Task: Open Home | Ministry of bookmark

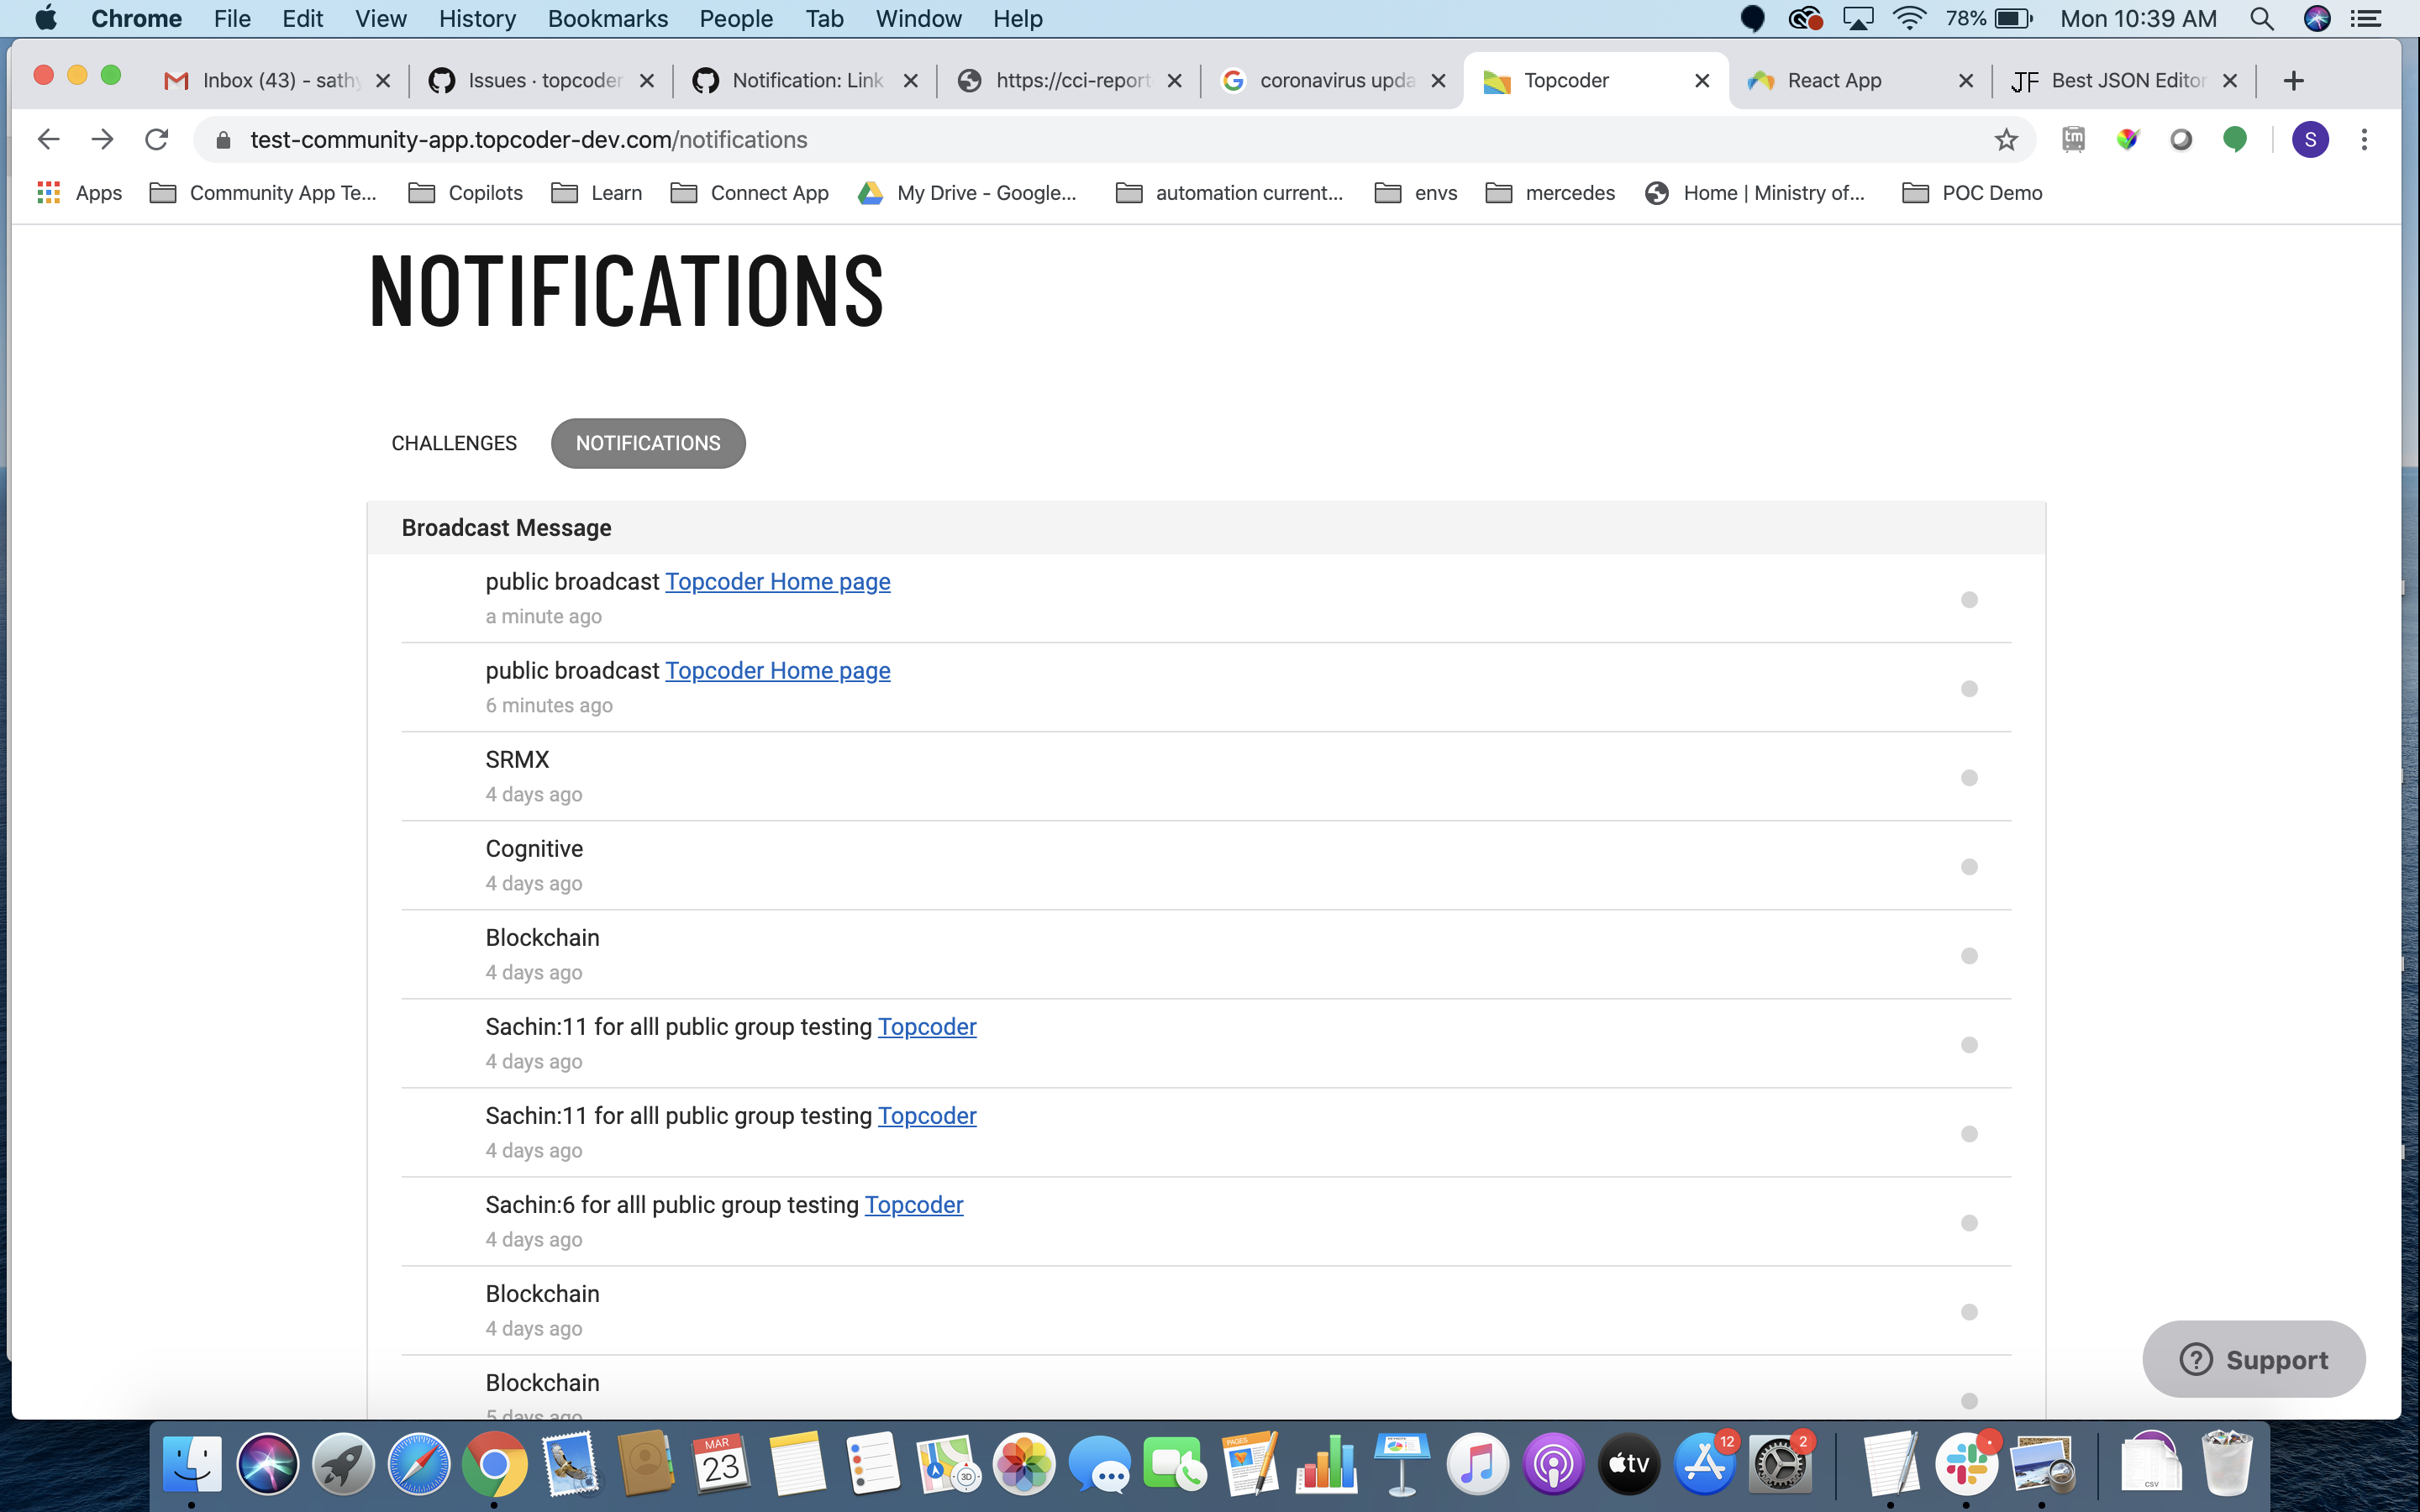Action: [1755, 192]
